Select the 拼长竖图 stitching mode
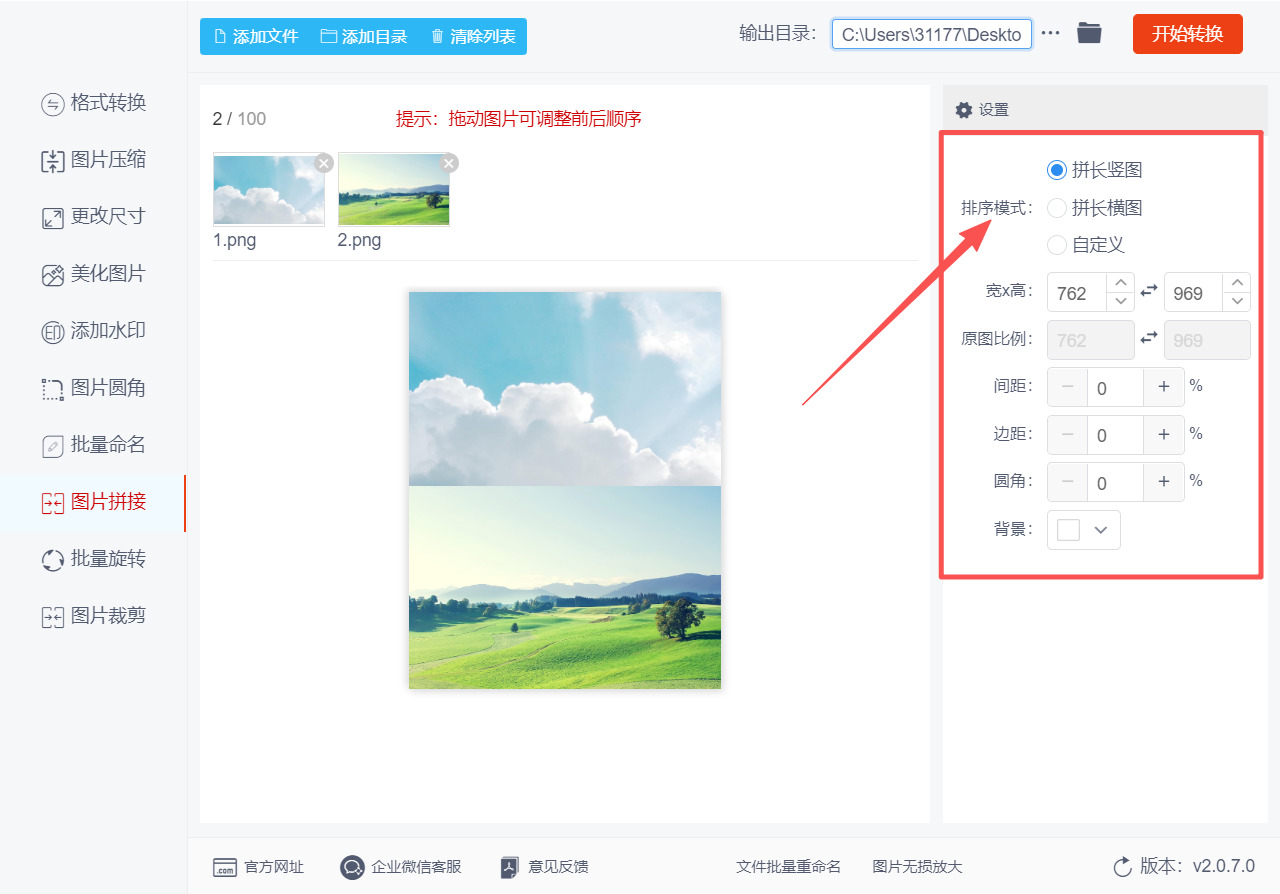This screenshot has width=1280, height=894. click(1057, 170)
